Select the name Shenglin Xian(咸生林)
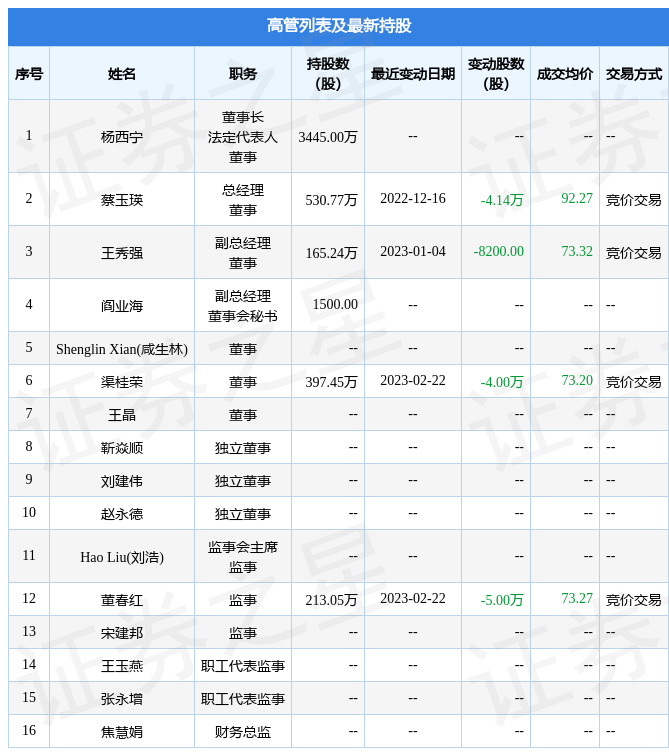This screenshot has width=669, height=756. point(121,349)
